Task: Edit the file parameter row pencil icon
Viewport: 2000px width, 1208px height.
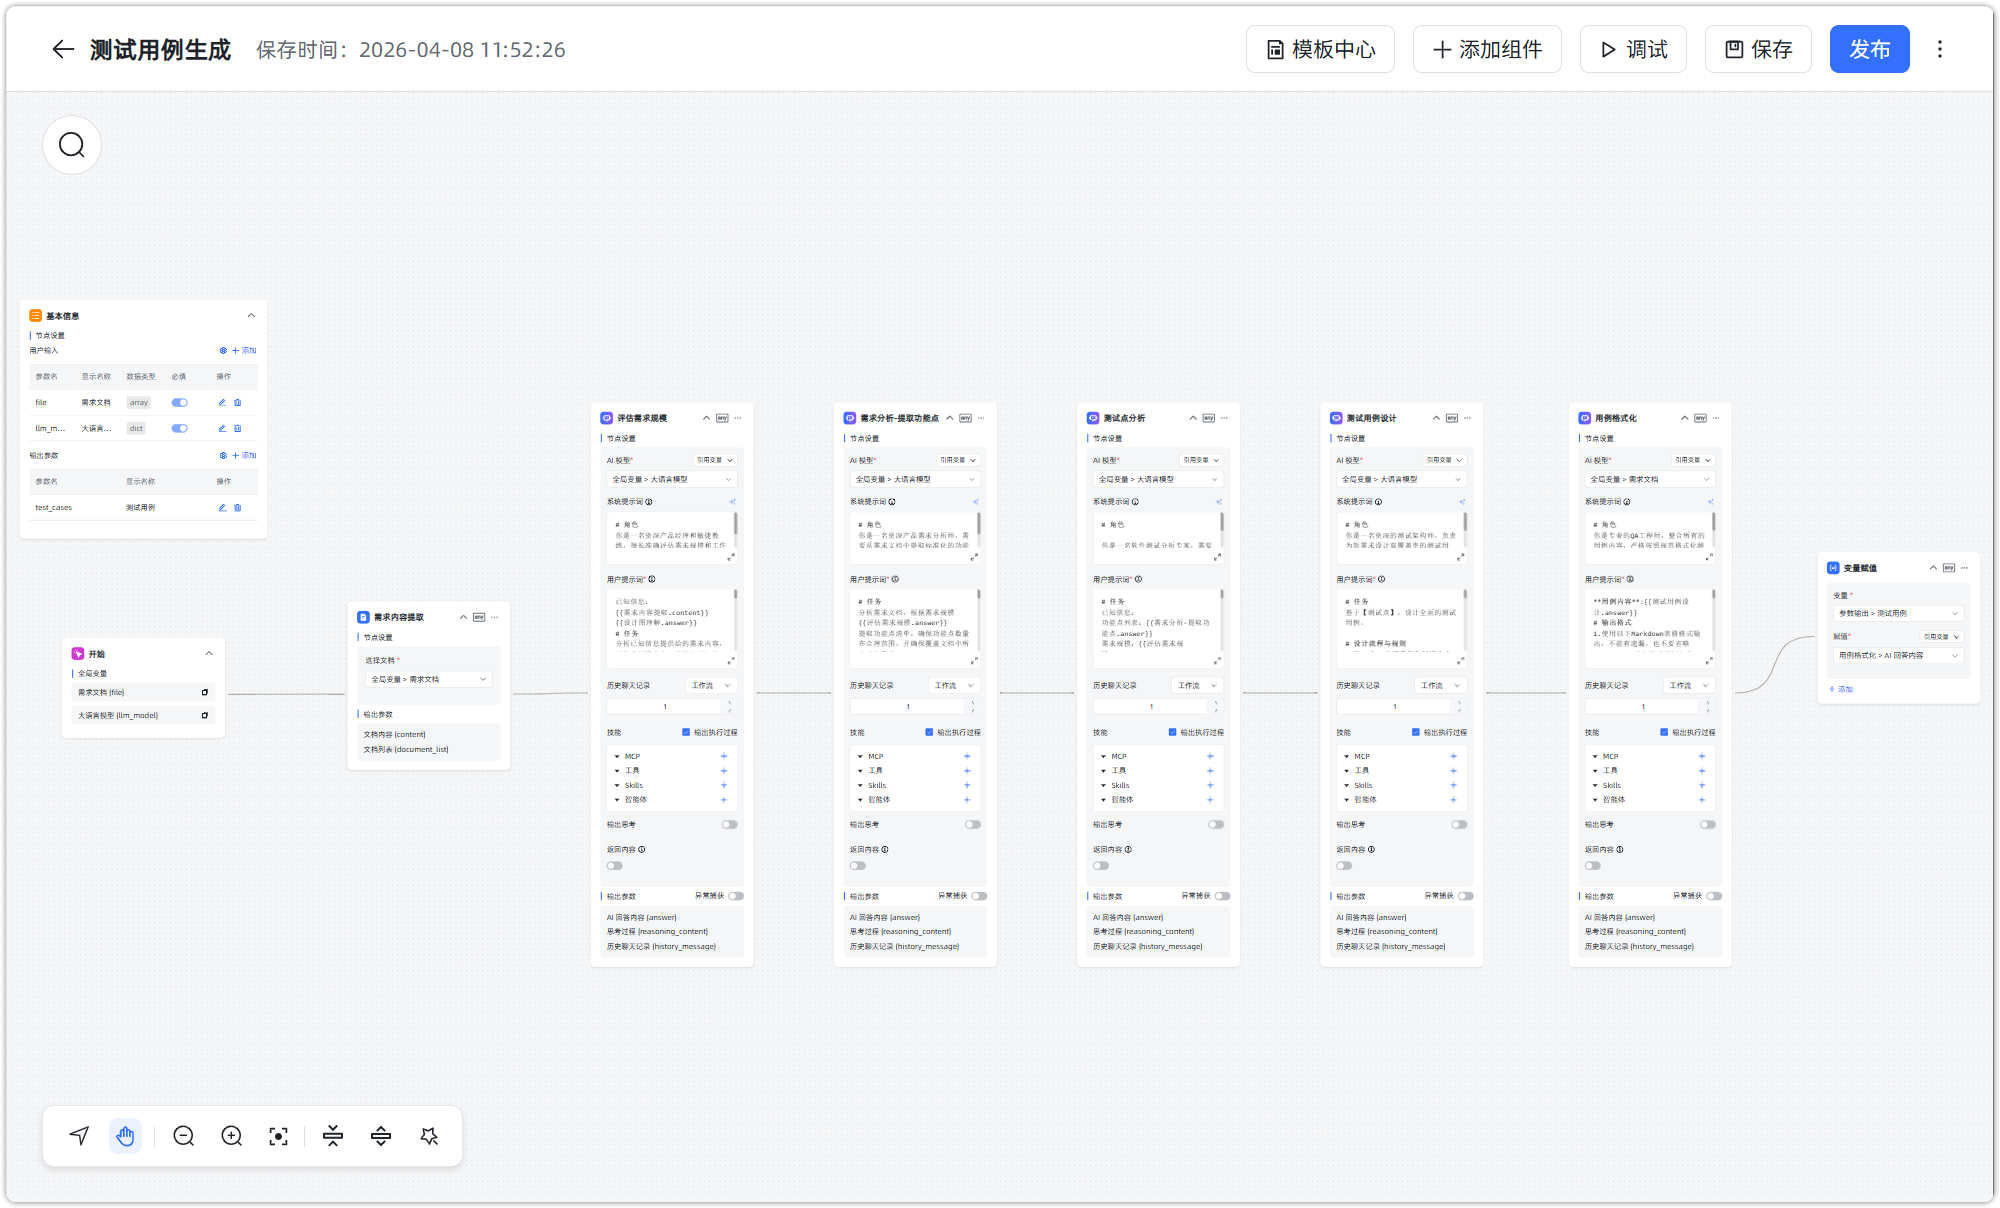Action: tap(222, 403)
